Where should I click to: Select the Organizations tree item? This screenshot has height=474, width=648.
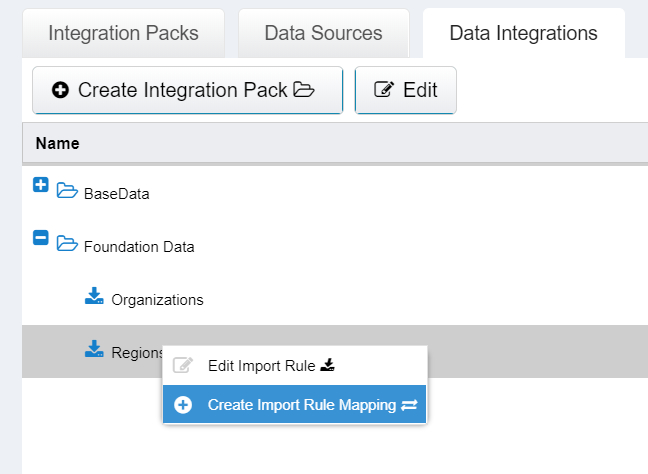pos(157,299)
